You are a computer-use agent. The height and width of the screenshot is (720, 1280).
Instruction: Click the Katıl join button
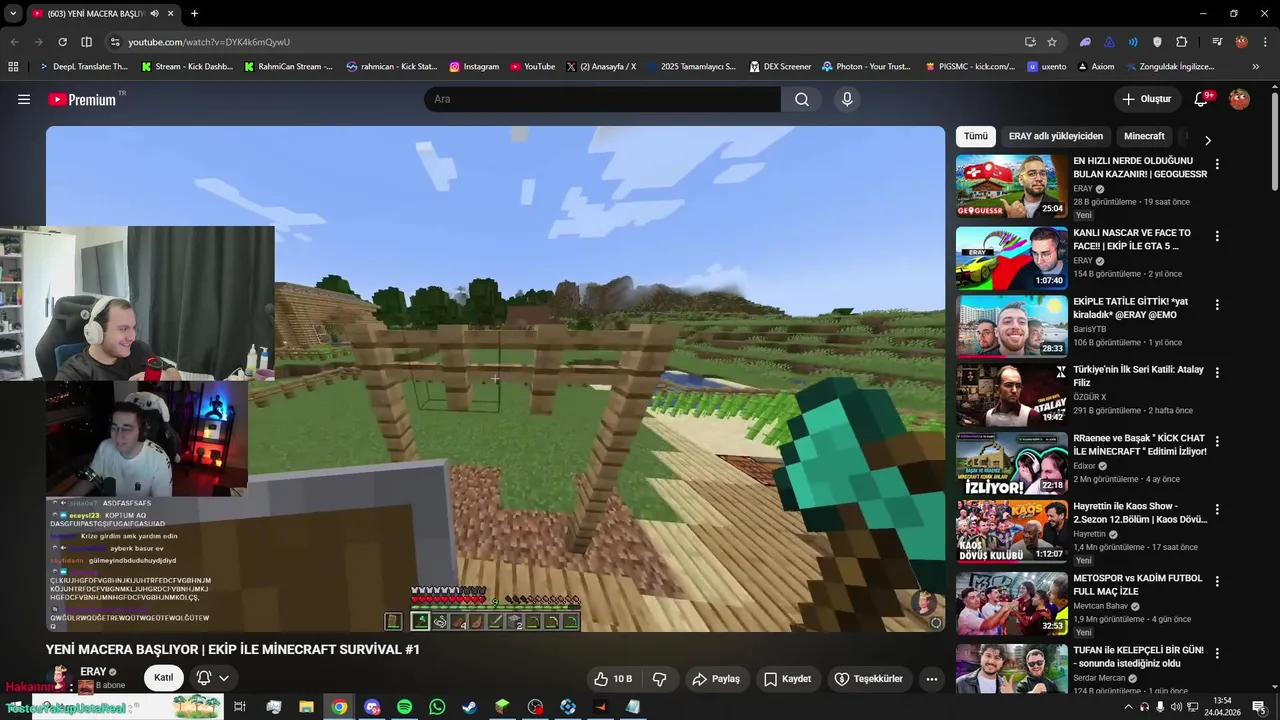click(x=164, y=678)
